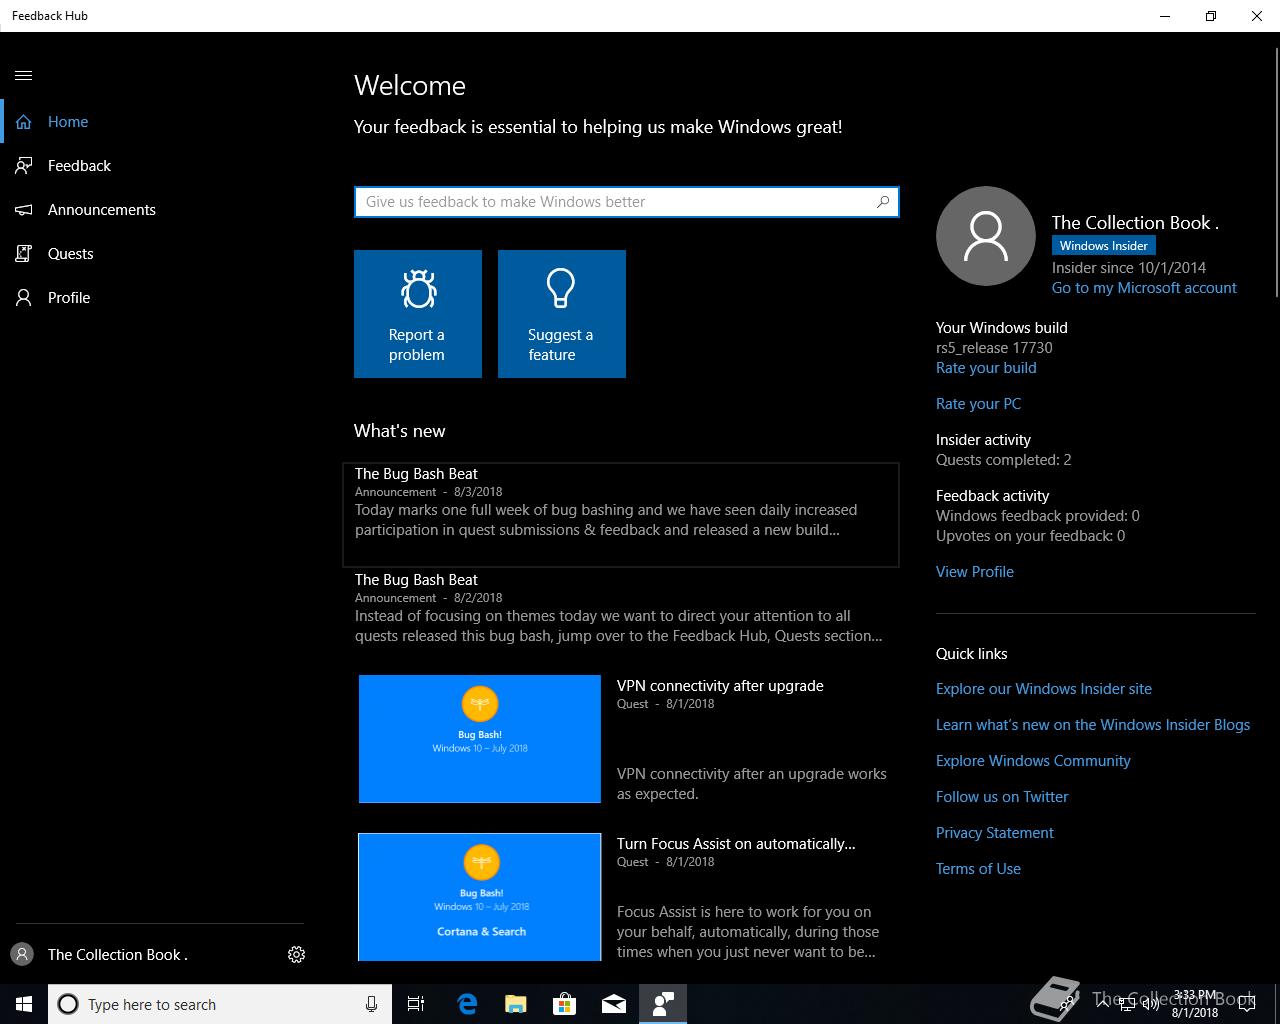1280x1024 pixels.
Task: Open the Terms of Use link
Action: [x=978, y=869]
